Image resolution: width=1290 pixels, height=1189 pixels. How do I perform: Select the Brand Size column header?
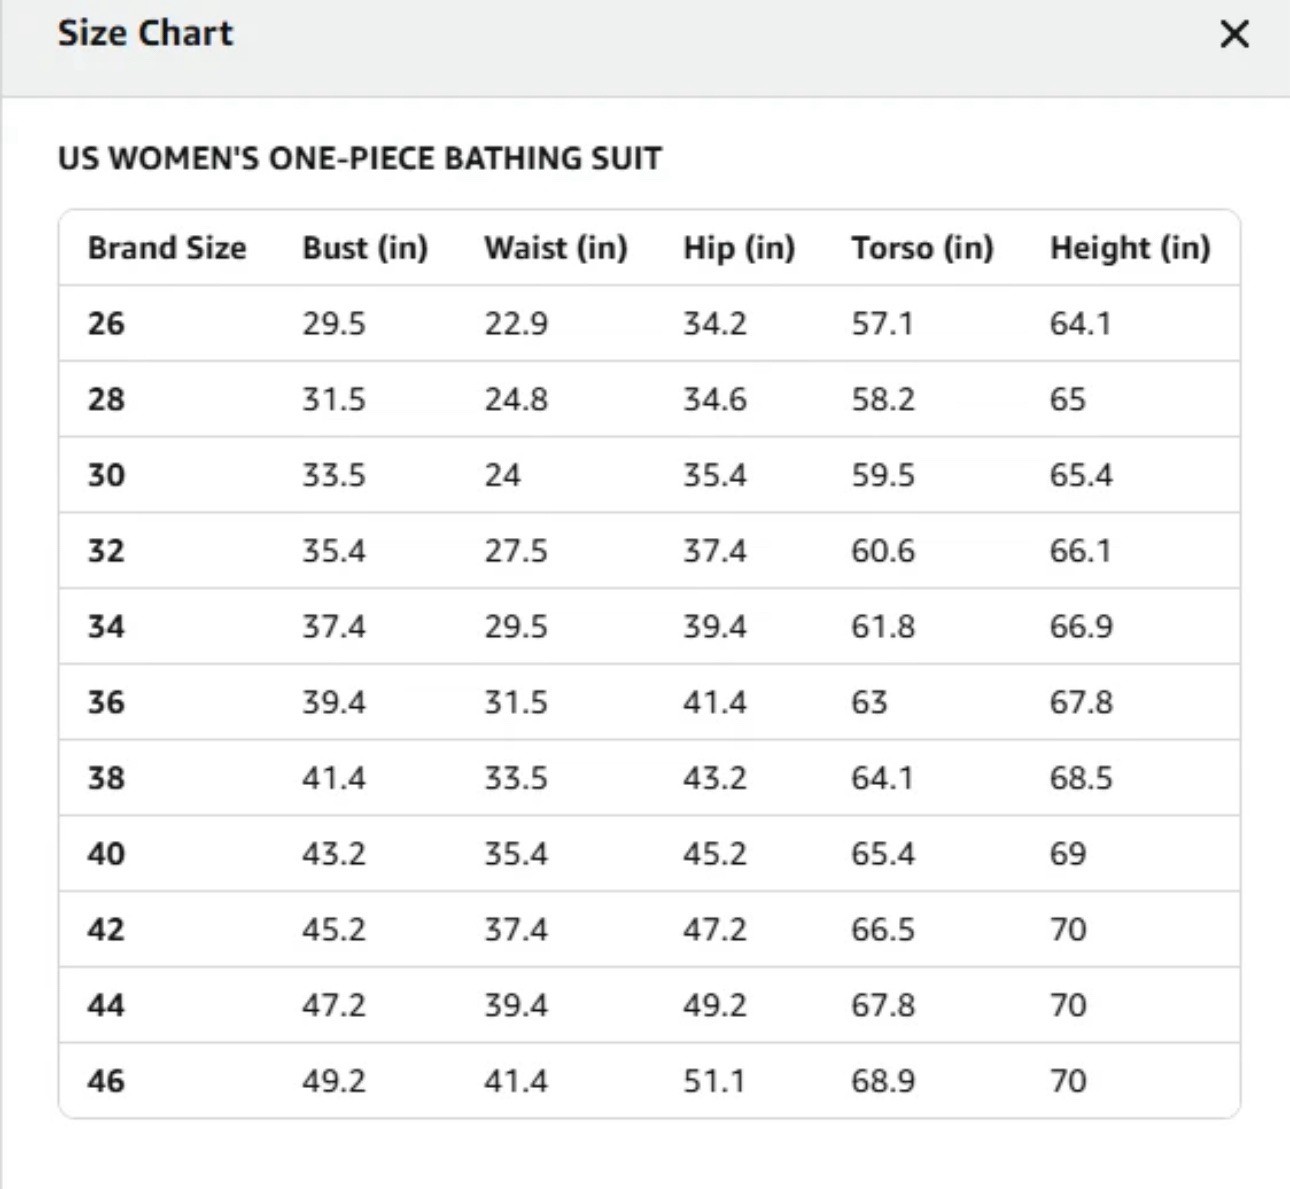pyautogui.click(x=167, y=248)
